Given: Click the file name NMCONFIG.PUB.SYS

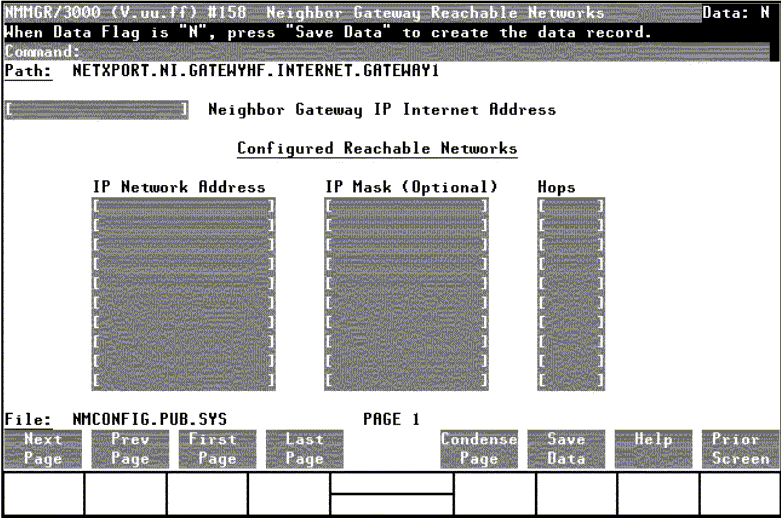Looking at the screenshot, I should point(149,419).
